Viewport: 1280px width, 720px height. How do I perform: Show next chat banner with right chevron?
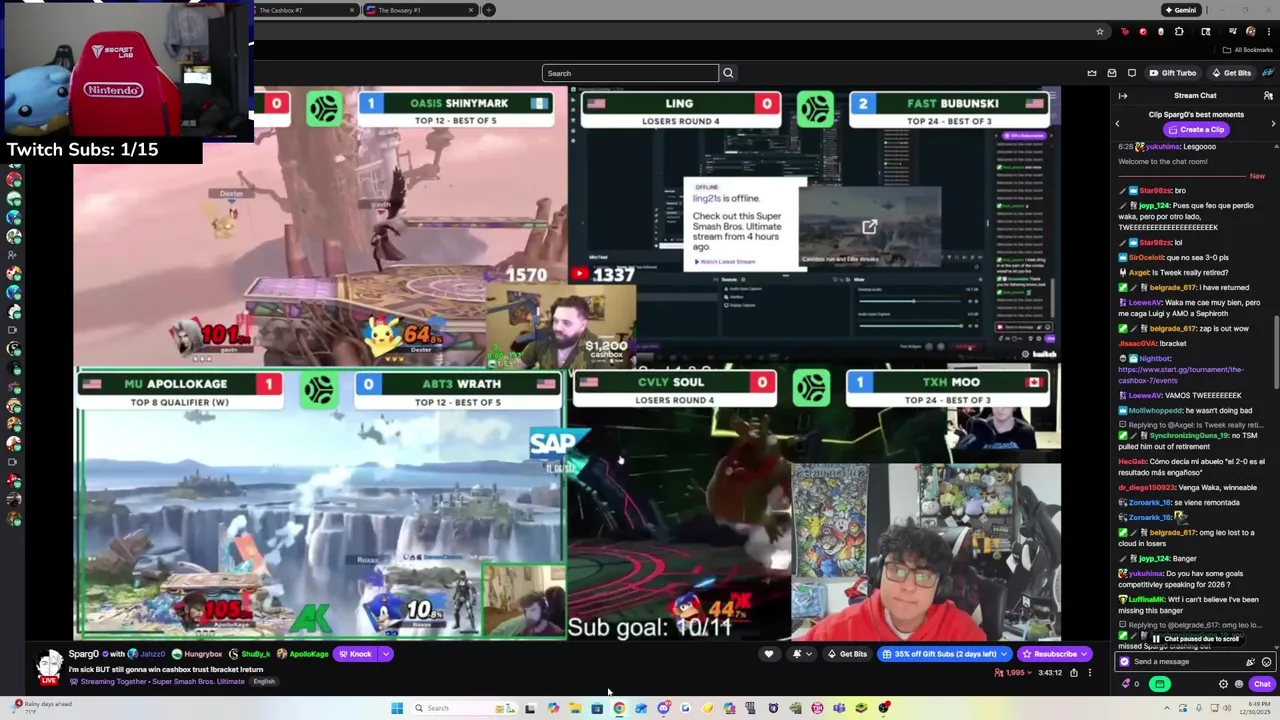click(1273, 123)
